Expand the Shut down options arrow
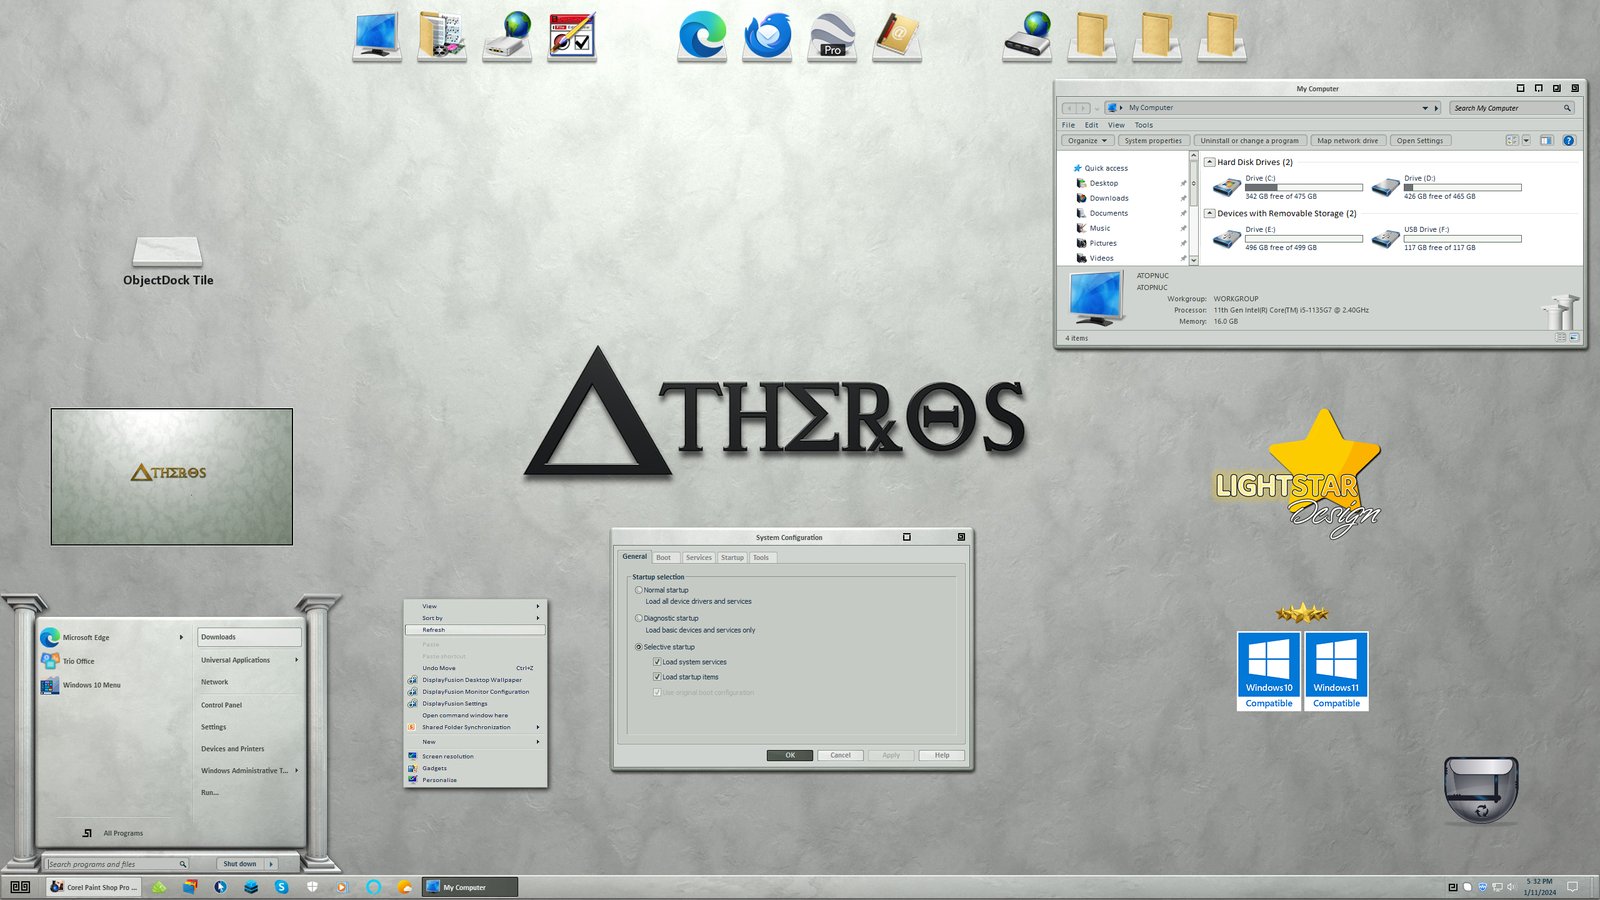This screenshot has width=1600, height=900. 271,864
